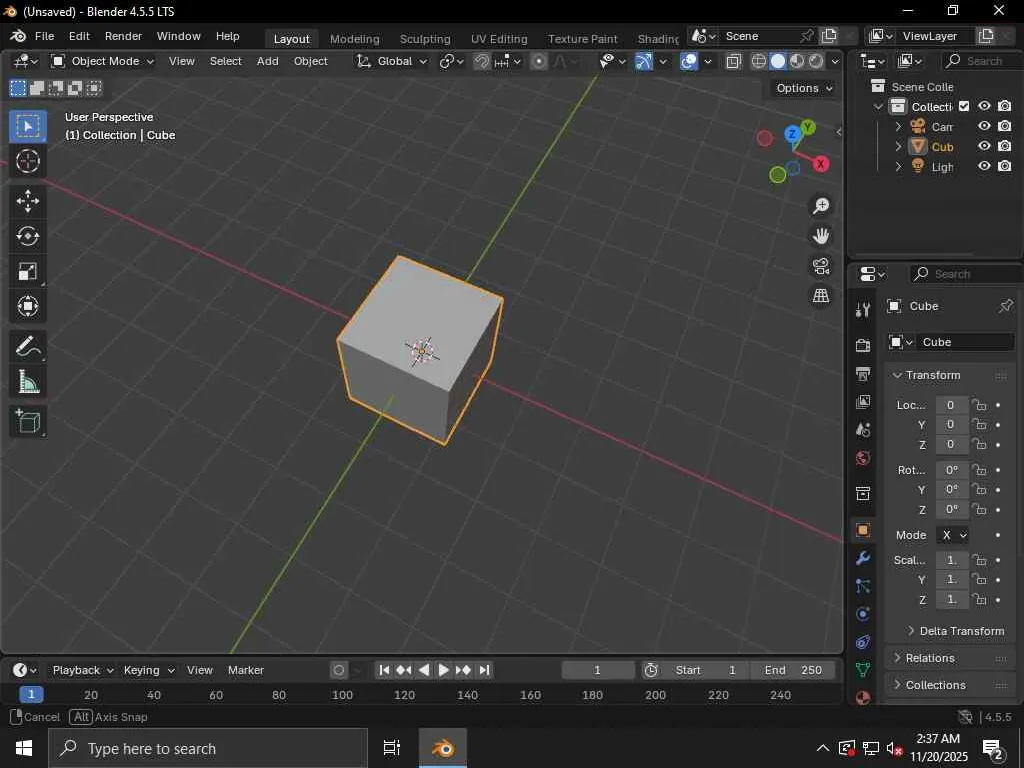Click the 3D Cursor tool
1024x768 pixels.
pos(28,161)
